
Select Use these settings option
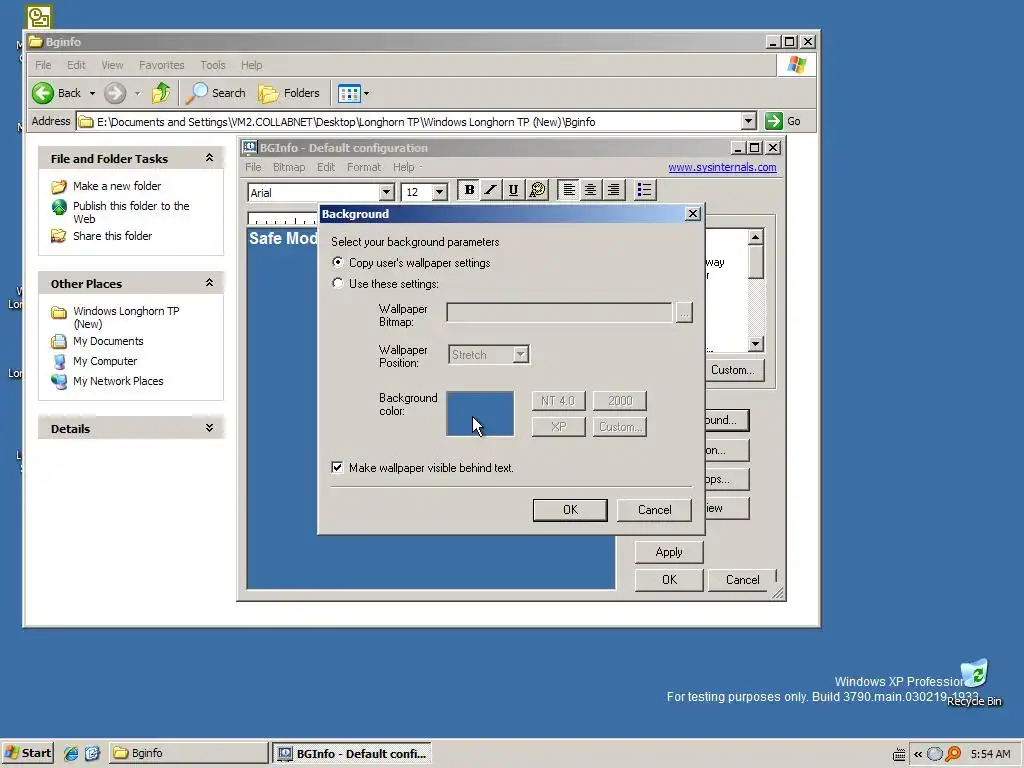point(338,283)
